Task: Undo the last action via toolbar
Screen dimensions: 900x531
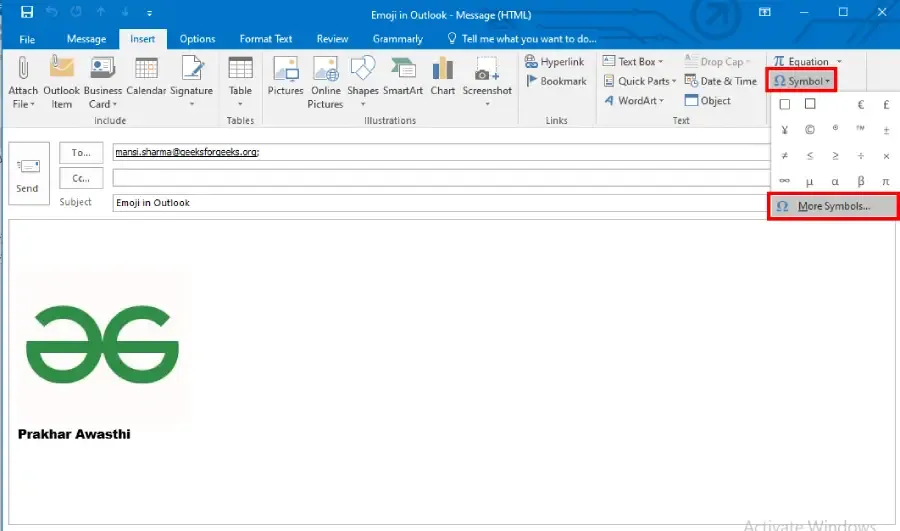Action: [x=52, y=12]
